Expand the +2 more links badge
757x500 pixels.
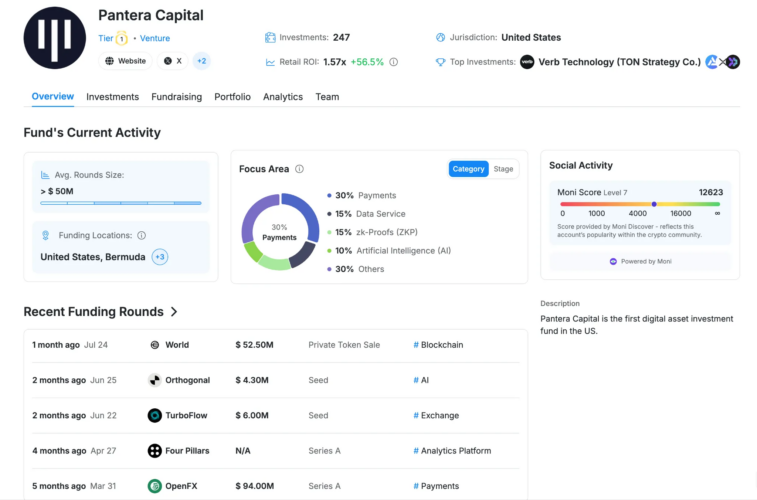coord(201,61)
